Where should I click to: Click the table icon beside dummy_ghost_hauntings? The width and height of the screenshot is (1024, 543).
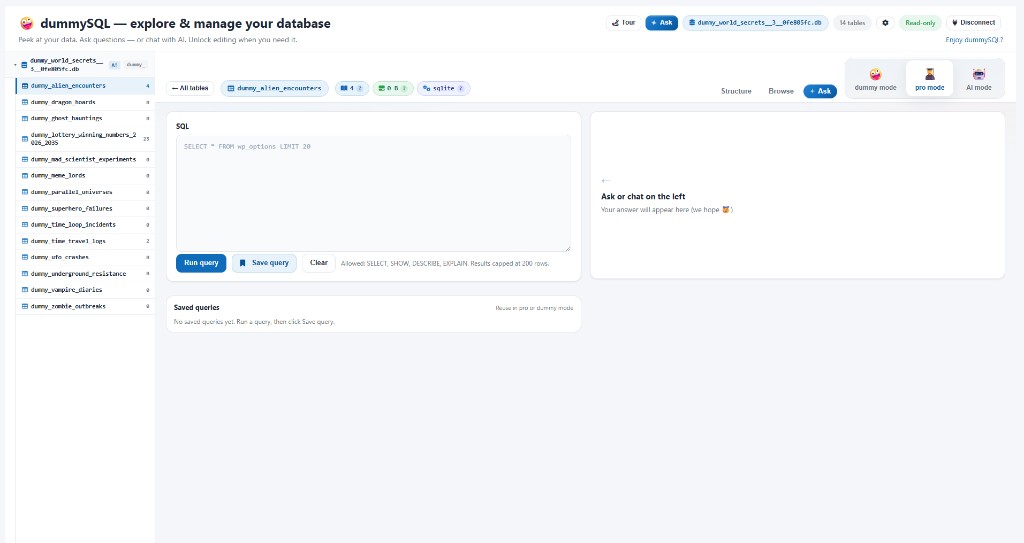click(25, 118)
